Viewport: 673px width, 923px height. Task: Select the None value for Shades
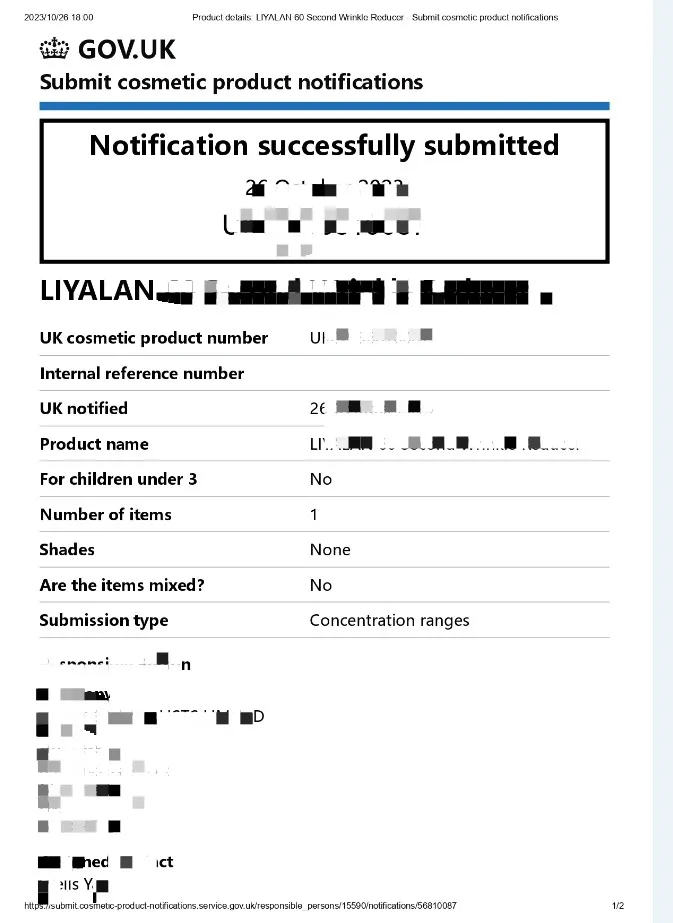point(330,550)
